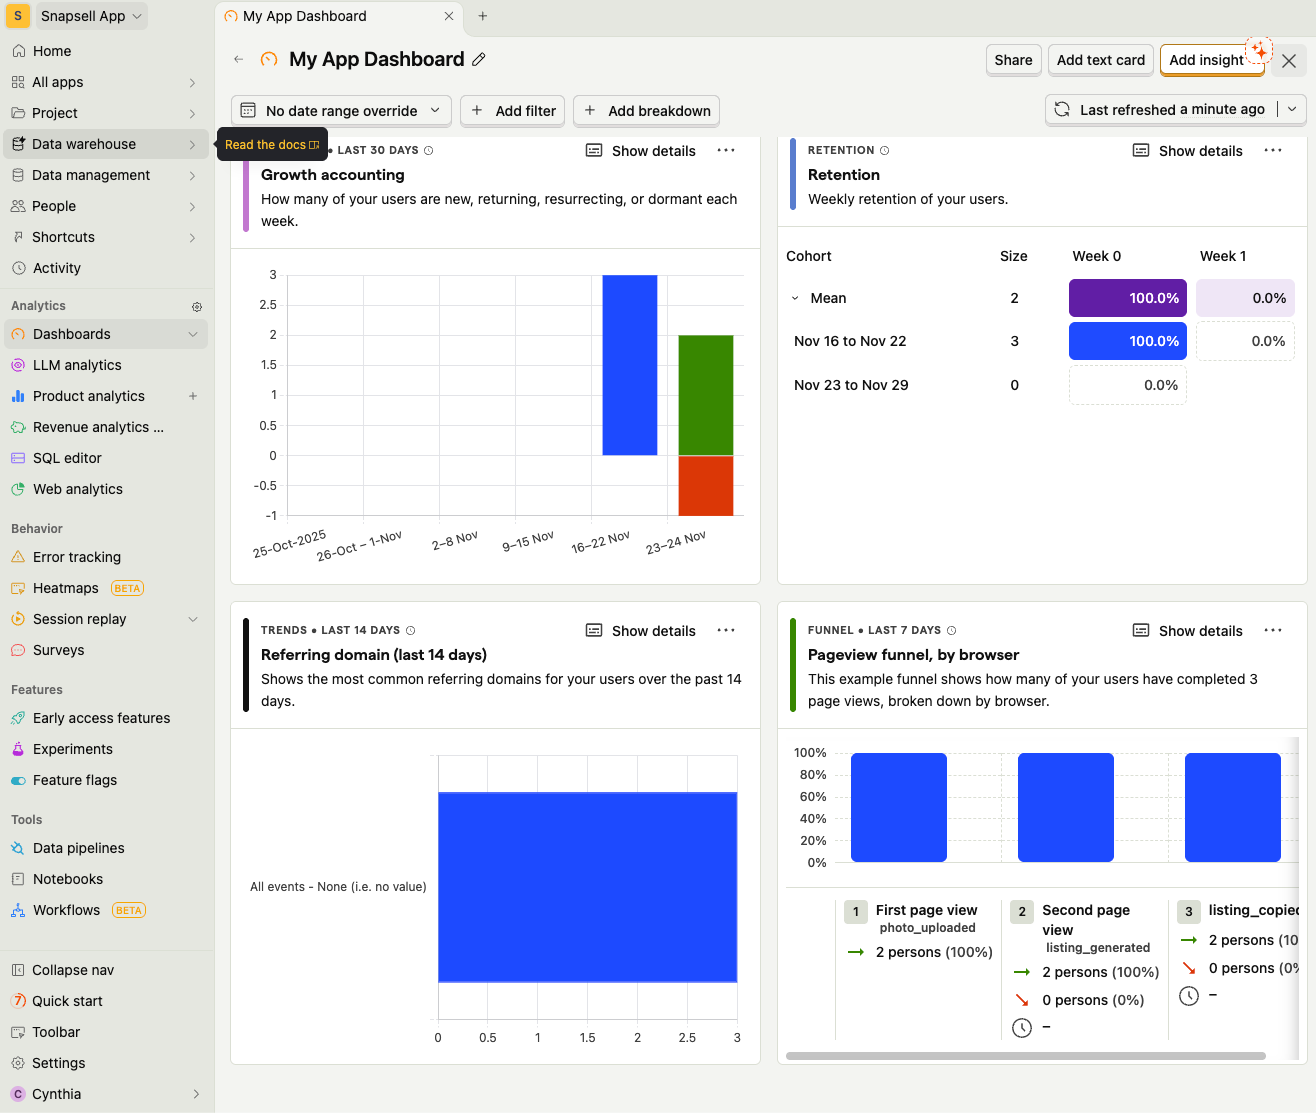Open Notebooks under Tools

click(70, 878)
